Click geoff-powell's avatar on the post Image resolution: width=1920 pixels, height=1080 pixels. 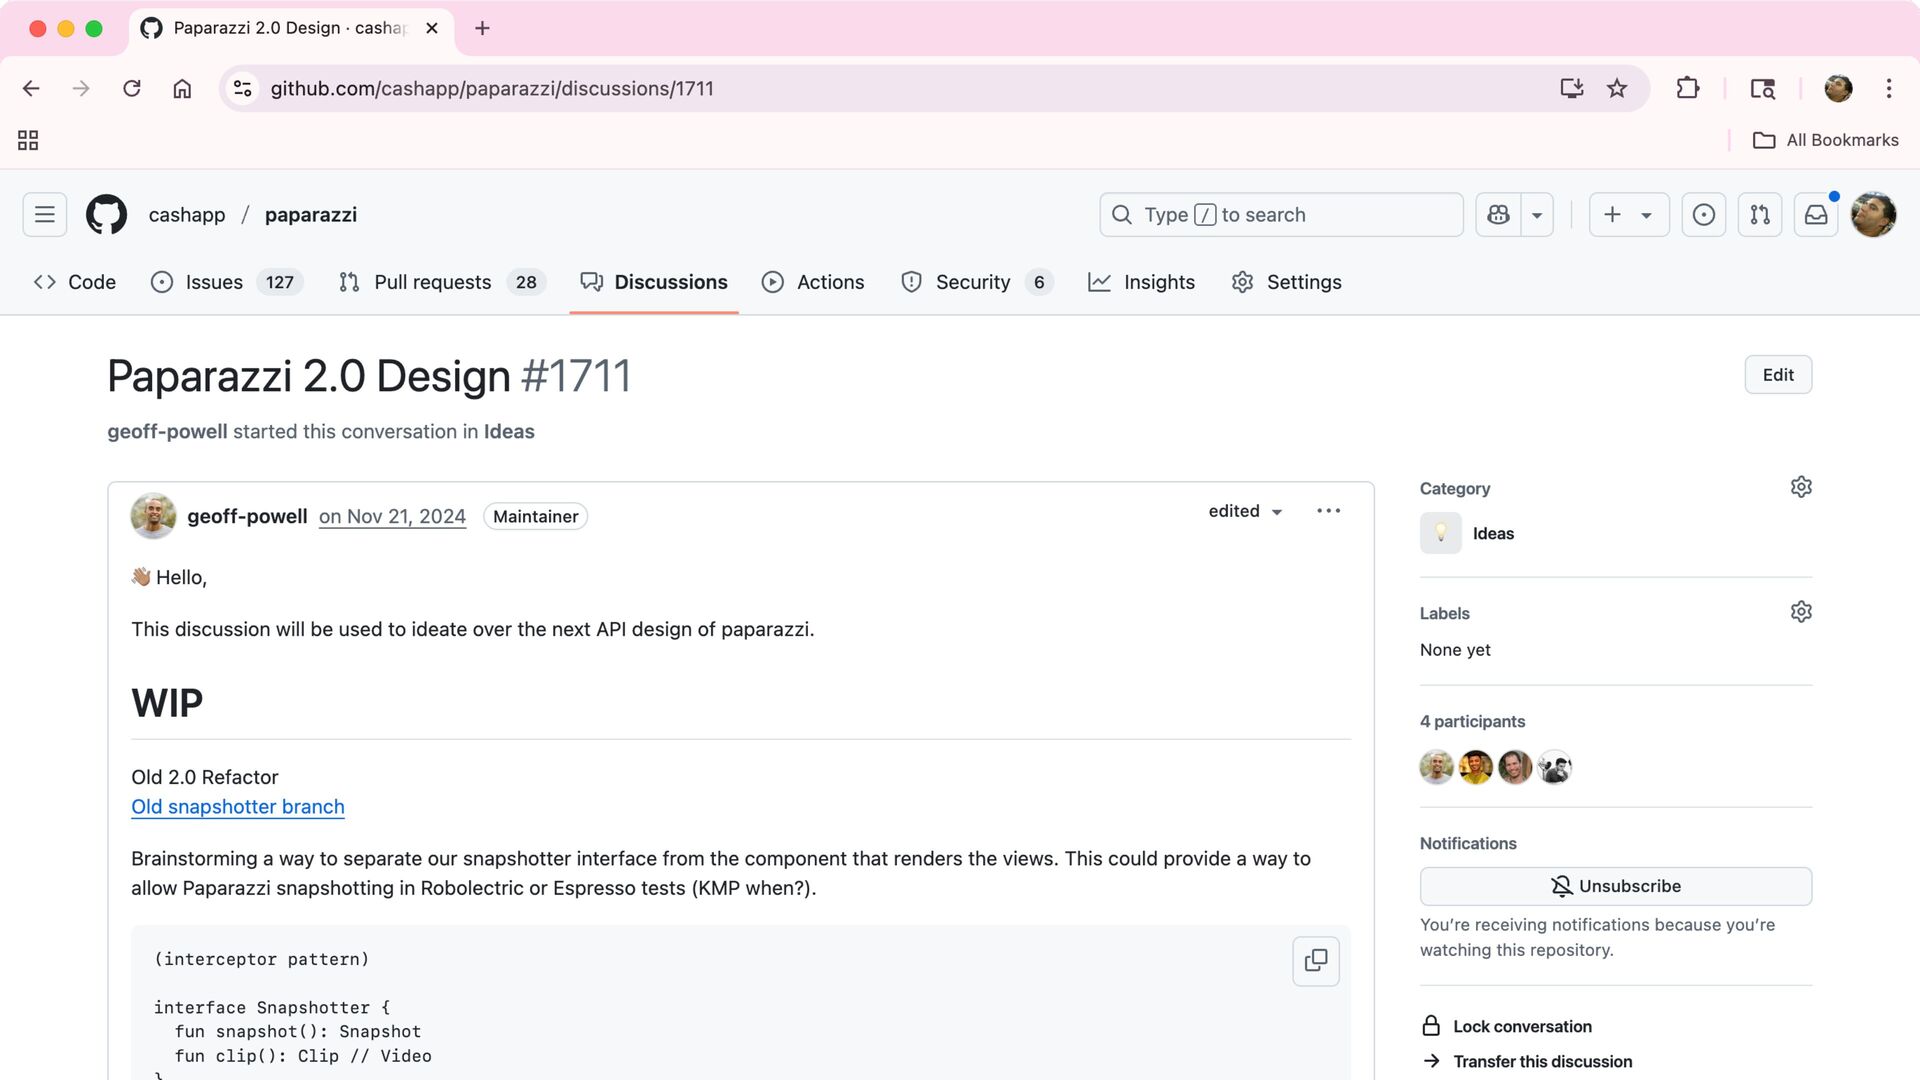tap(153, 516)
